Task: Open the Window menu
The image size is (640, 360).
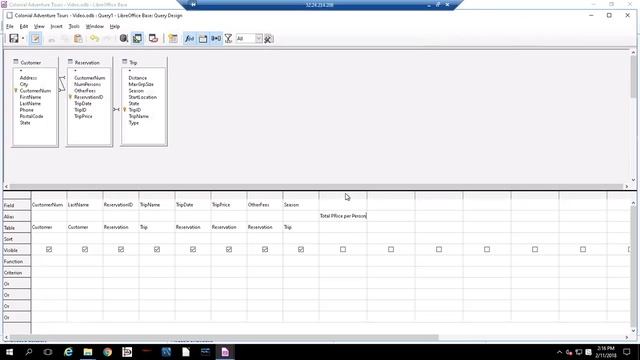Action: pos(95,26)
